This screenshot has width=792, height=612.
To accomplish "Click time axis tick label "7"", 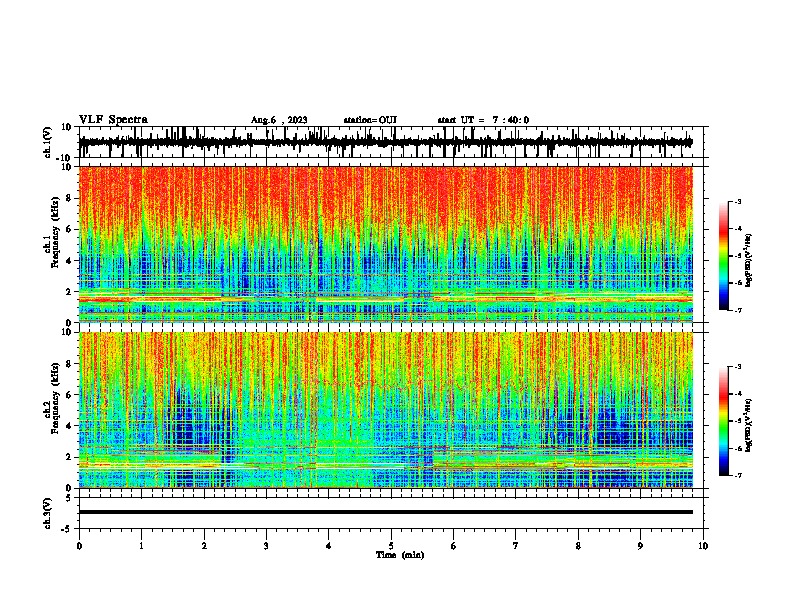I will 516,546.
